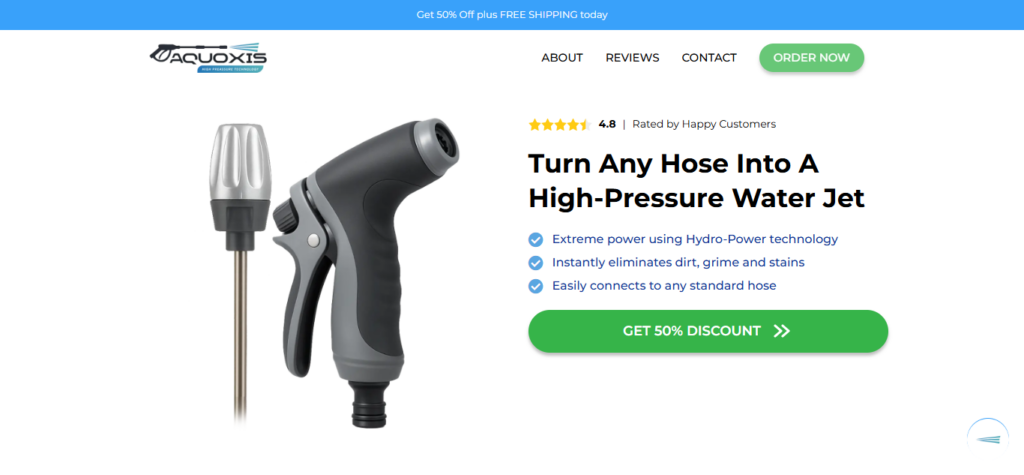Click the top banner free shipping text
This screenshot has height=475, width=1024.
(512, 14)
